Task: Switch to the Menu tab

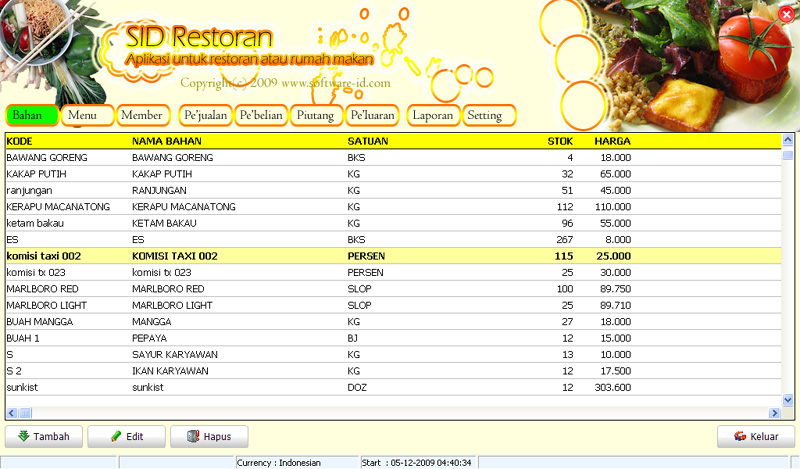Action: click(x=87, y=115)
